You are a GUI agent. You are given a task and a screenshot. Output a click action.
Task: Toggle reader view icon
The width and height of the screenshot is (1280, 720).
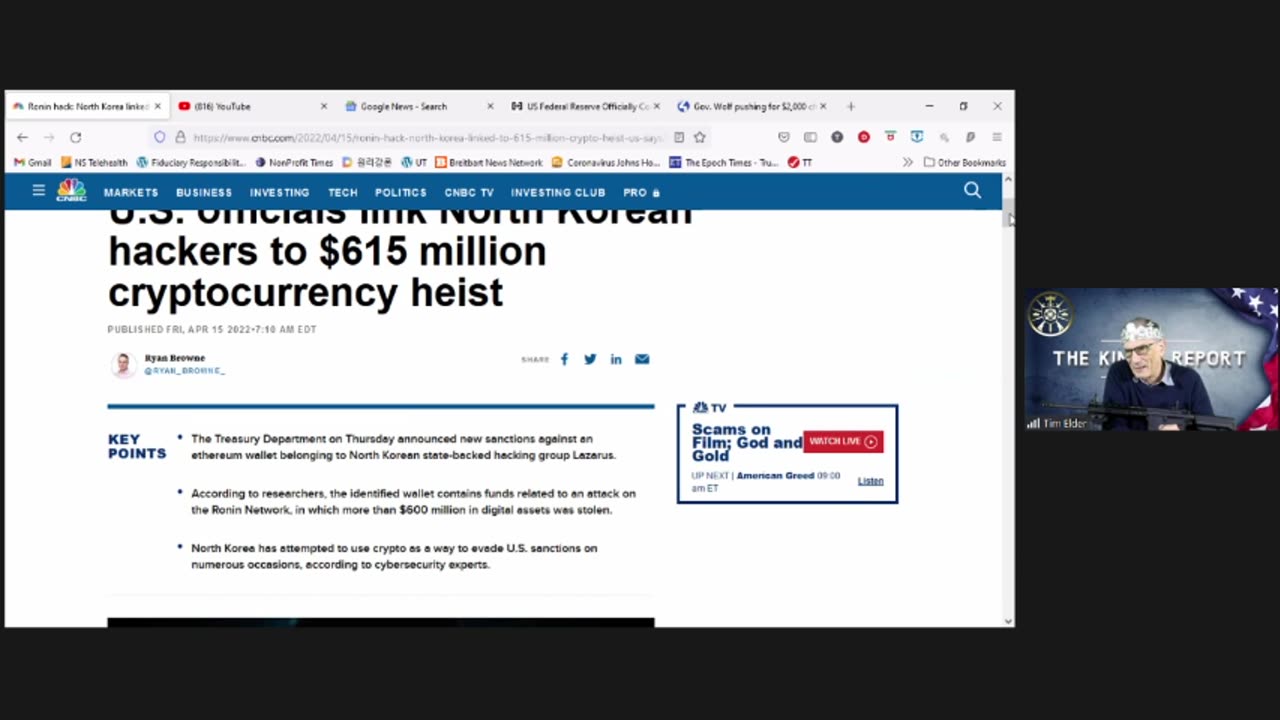[x=679, y=137]
